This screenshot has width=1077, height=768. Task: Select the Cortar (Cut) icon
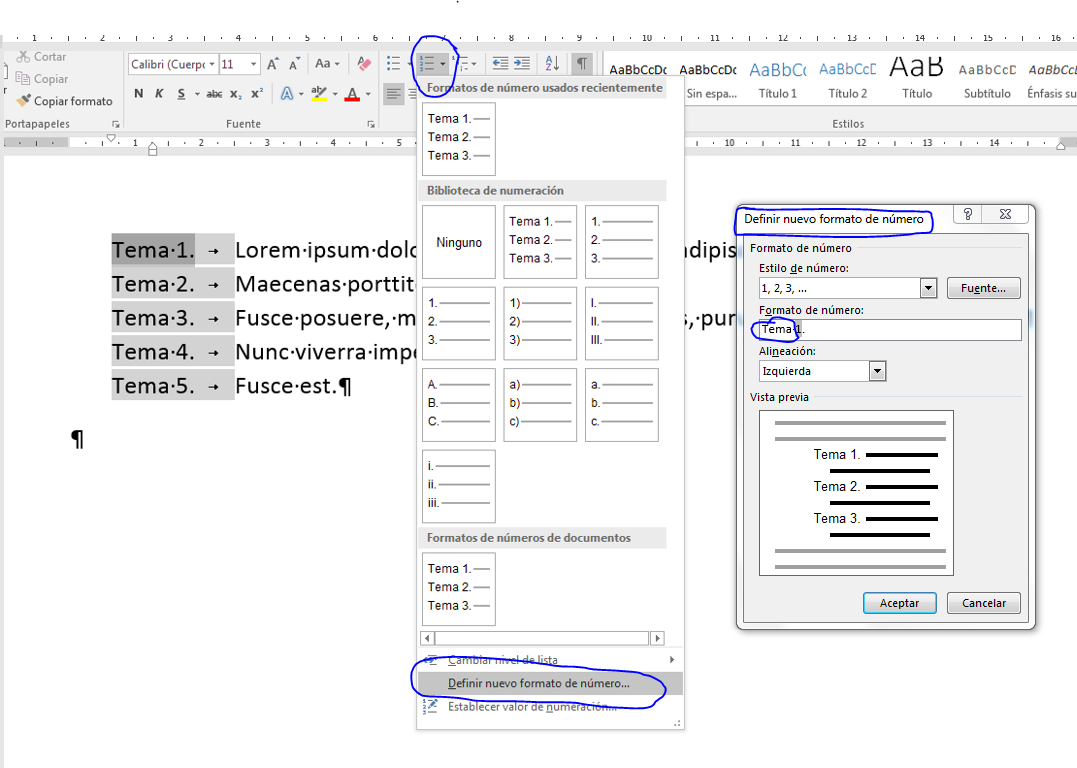[x=25, y=56]
